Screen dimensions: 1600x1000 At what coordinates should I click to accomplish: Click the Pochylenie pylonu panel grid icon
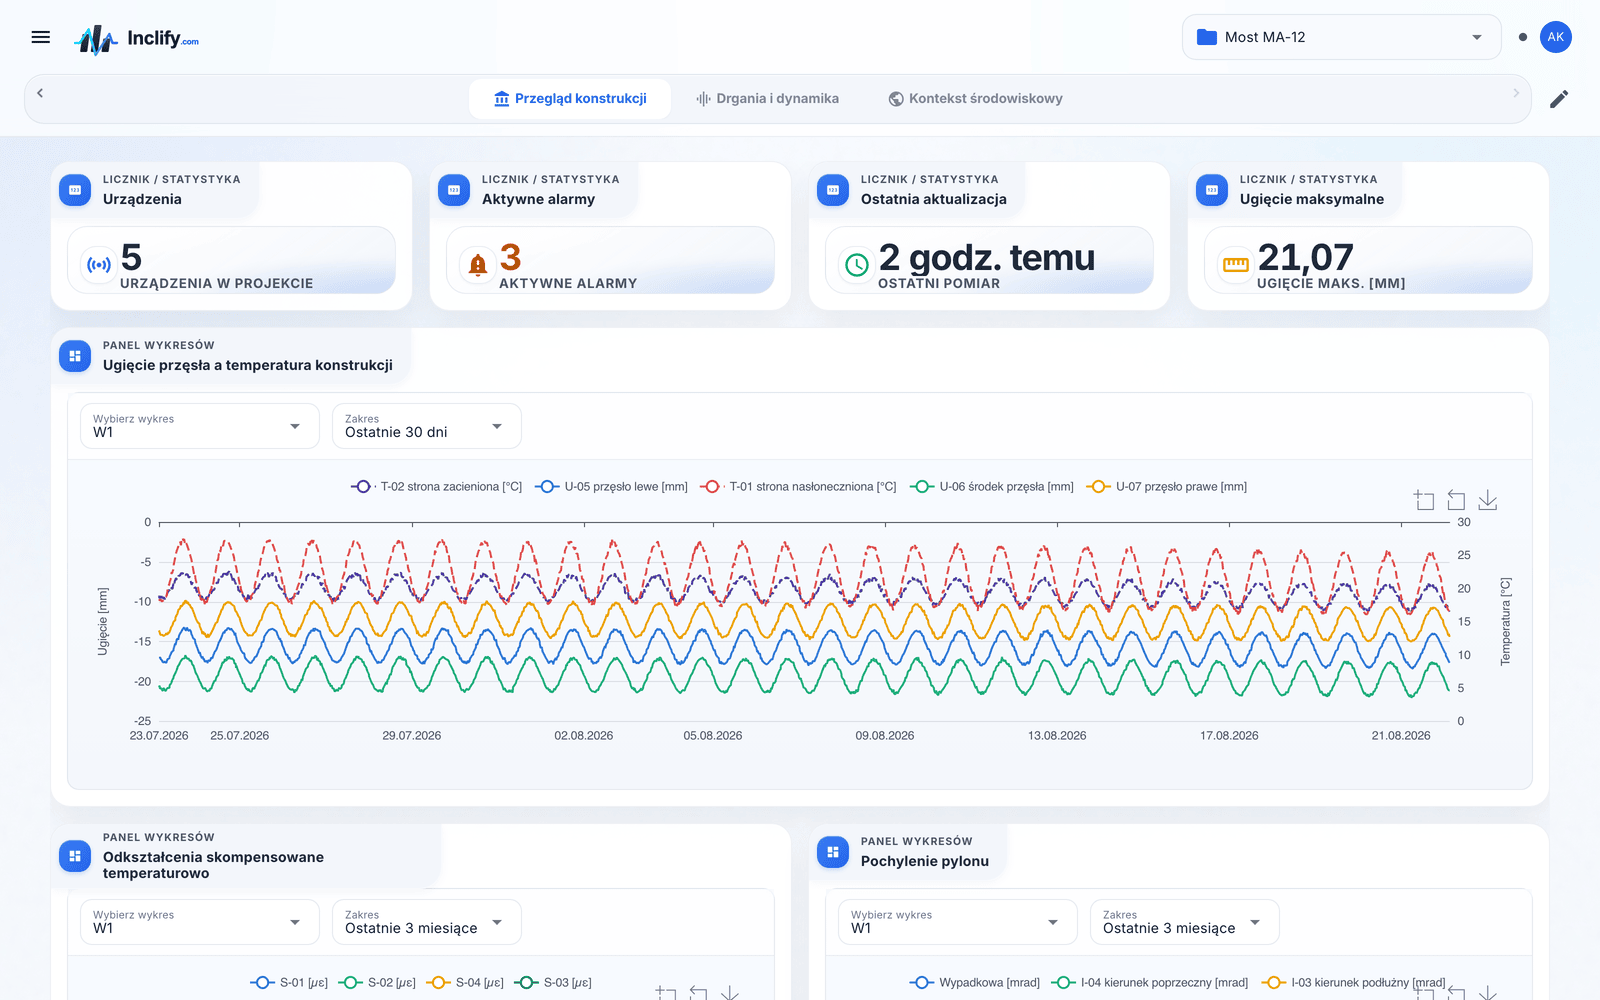tap(833, 852)
